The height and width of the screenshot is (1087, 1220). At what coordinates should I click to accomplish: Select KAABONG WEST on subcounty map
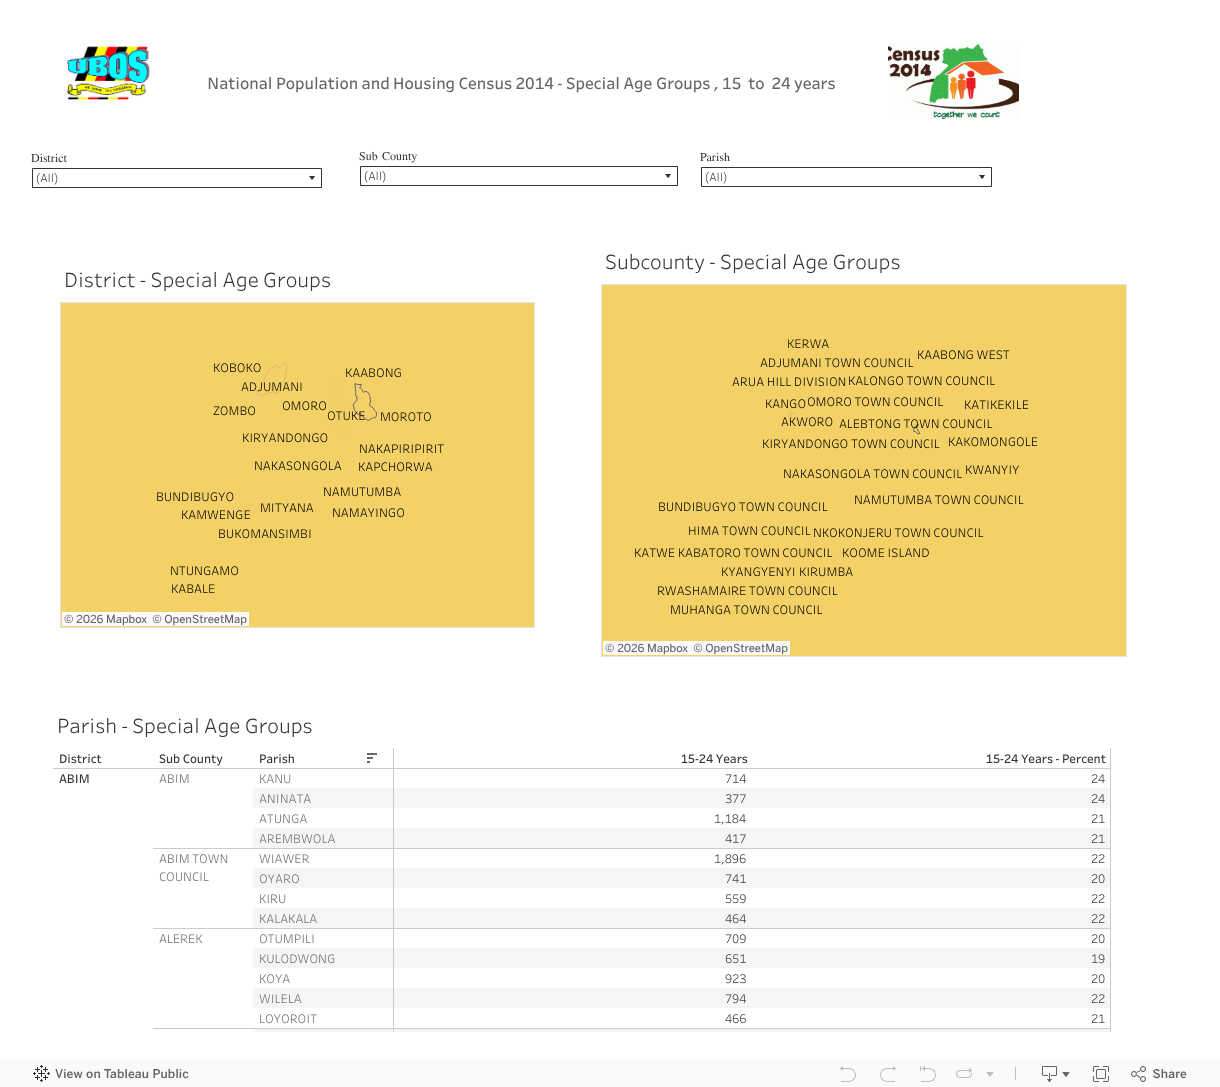(x=963, y=355)
